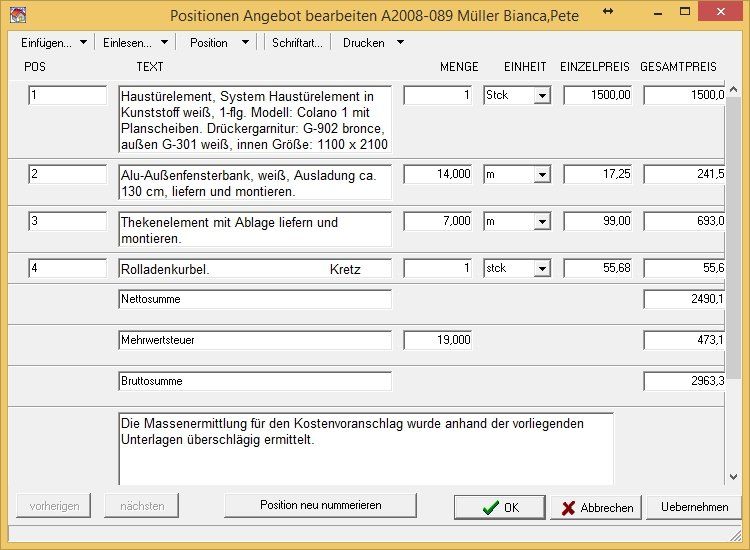Click the green checkmark OK button

coord(499,507)
